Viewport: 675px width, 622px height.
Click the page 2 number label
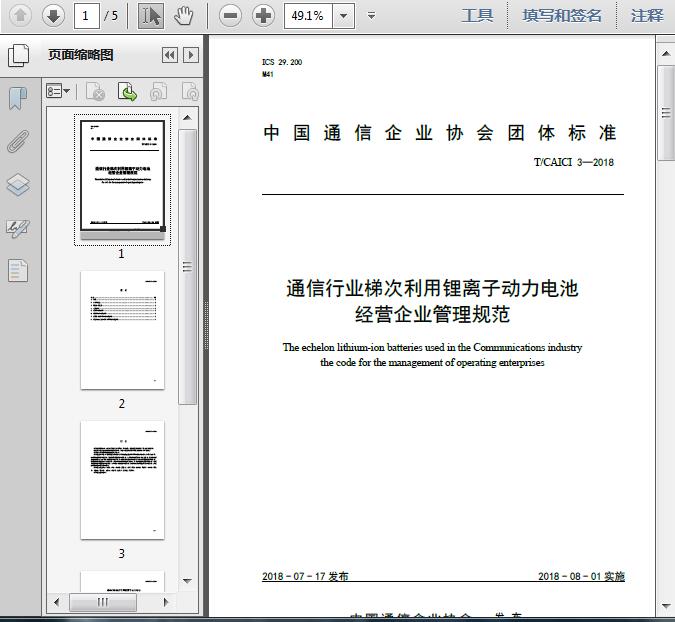122,403
